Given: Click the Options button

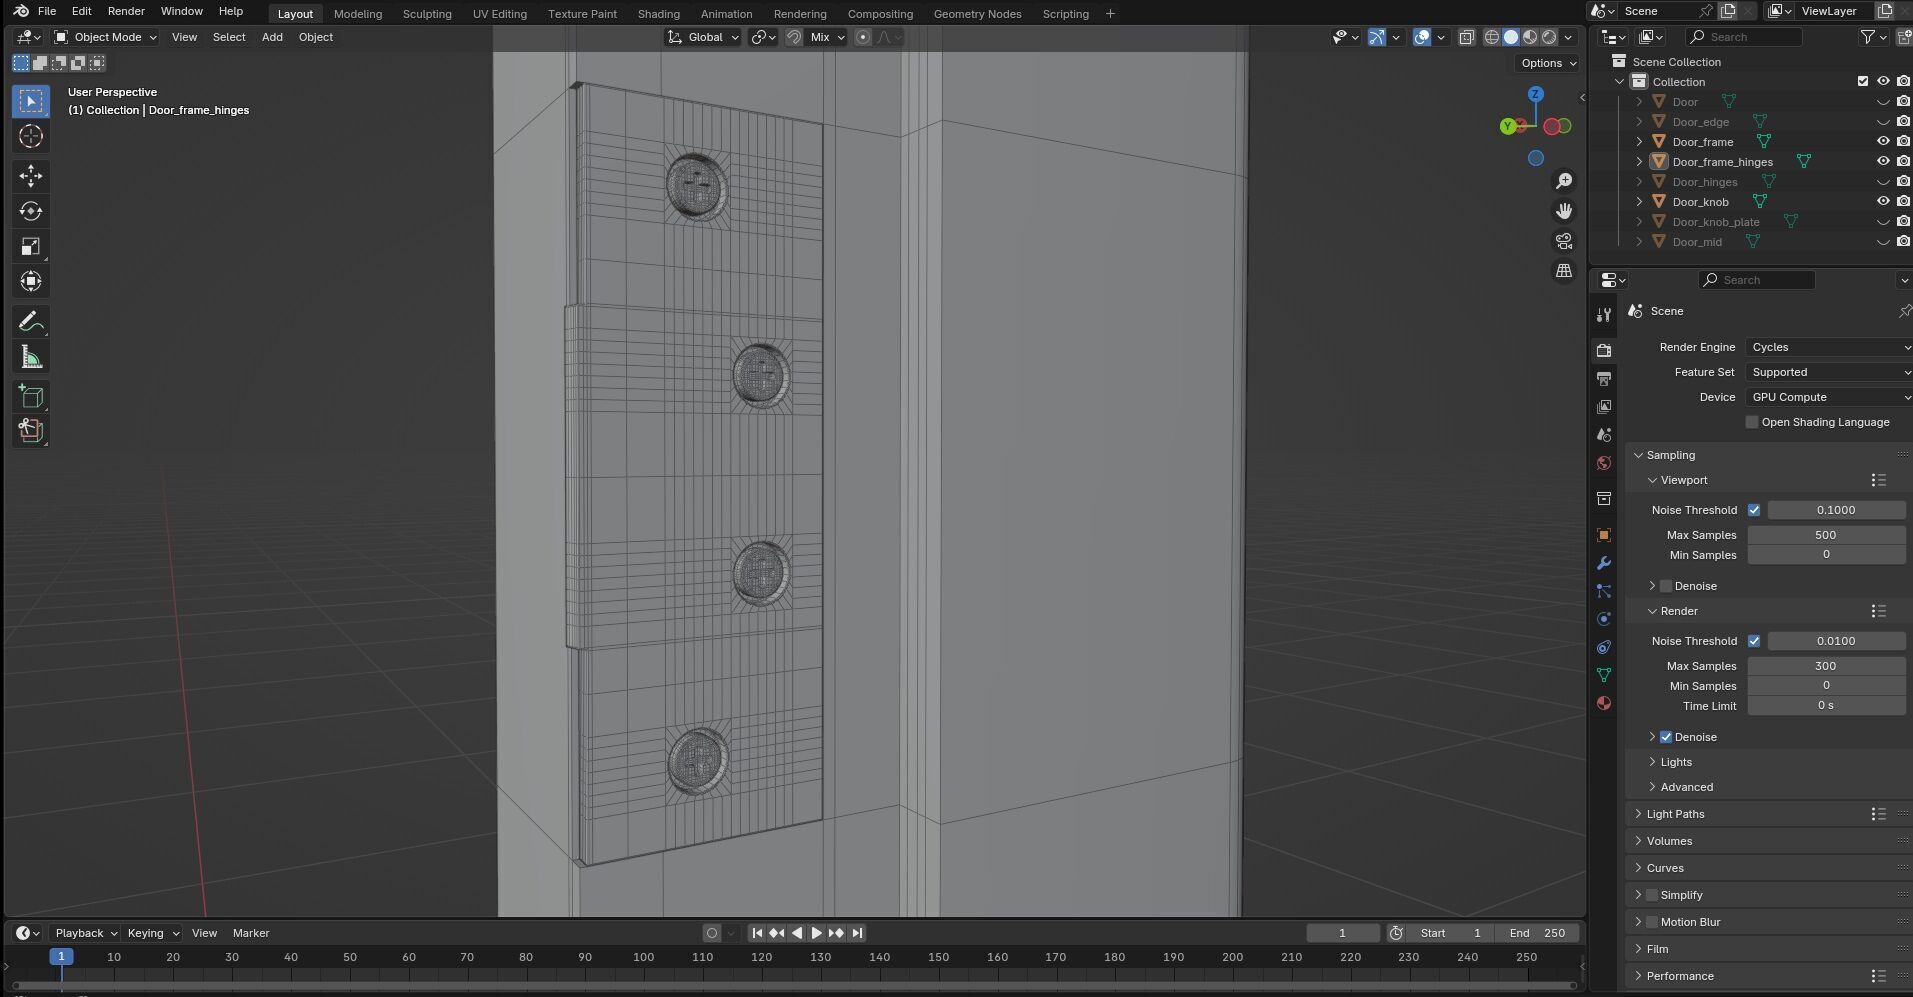Looking at the screenshot, I should 1548,63.
